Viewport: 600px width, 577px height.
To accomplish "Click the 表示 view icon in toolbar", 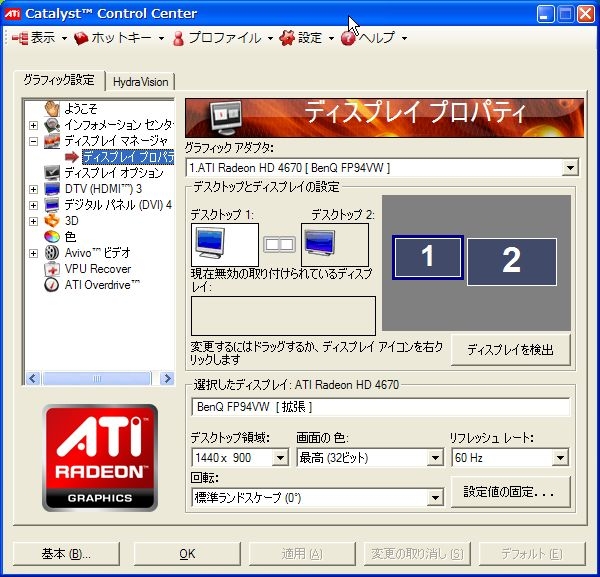I will (20, 38).
